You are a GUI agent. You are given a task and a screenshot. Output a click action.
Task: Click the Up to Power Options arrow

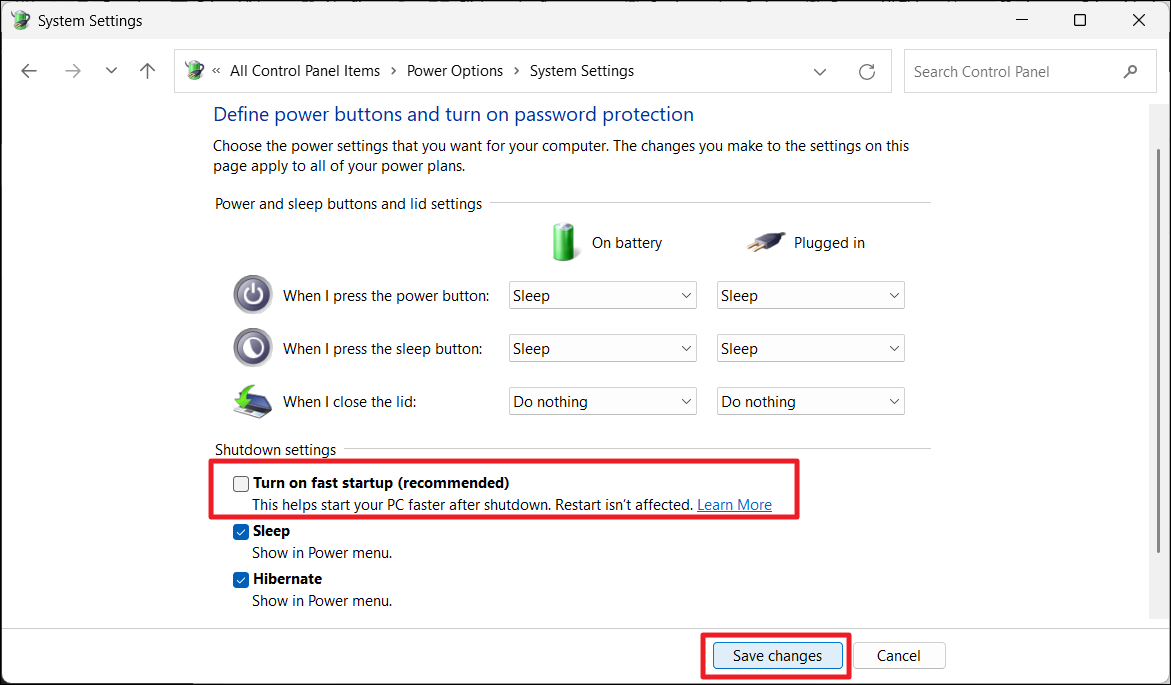pyautogui.click(x=148, y=71)
